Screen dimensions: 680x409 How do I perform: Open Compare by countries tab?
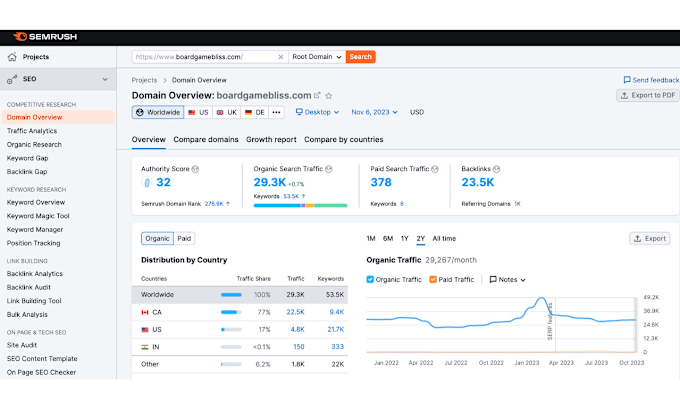click(x=343, y=140)
